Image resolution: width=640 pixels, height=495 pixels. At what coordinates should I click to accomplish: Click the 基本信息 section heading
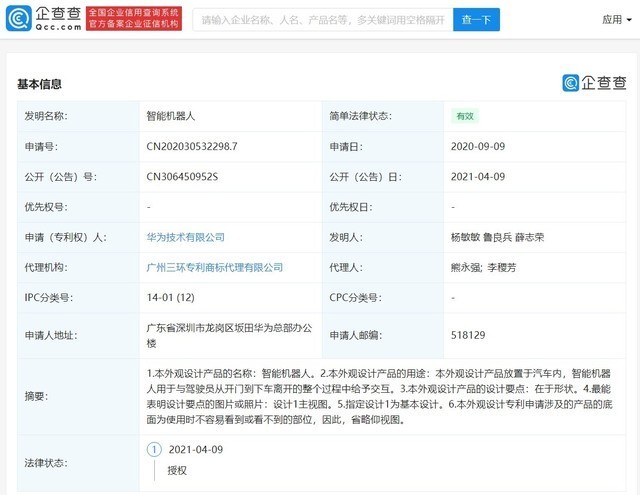click(39, 84)
